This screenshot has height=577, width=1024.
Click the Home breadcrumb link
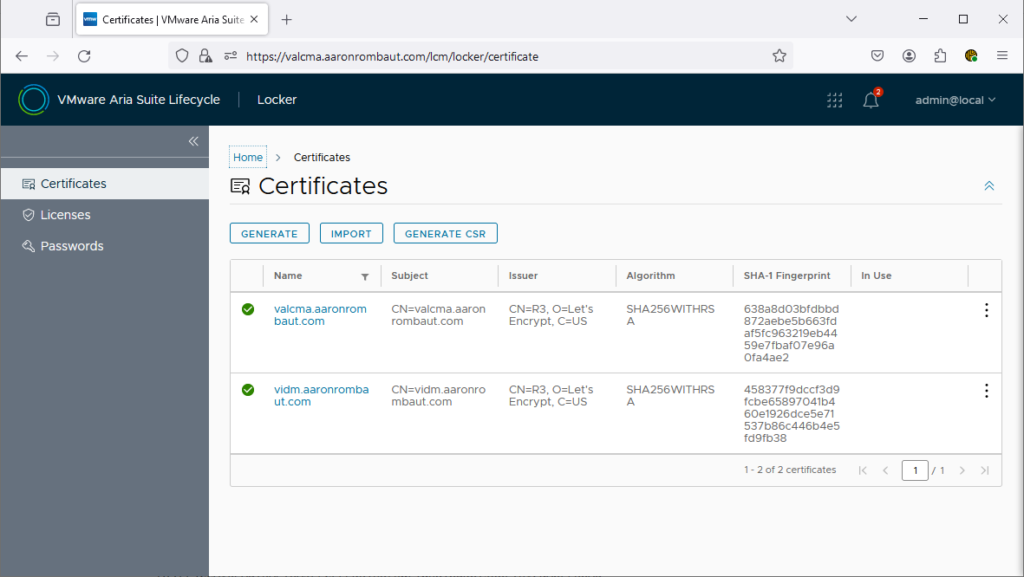[248, 157]
